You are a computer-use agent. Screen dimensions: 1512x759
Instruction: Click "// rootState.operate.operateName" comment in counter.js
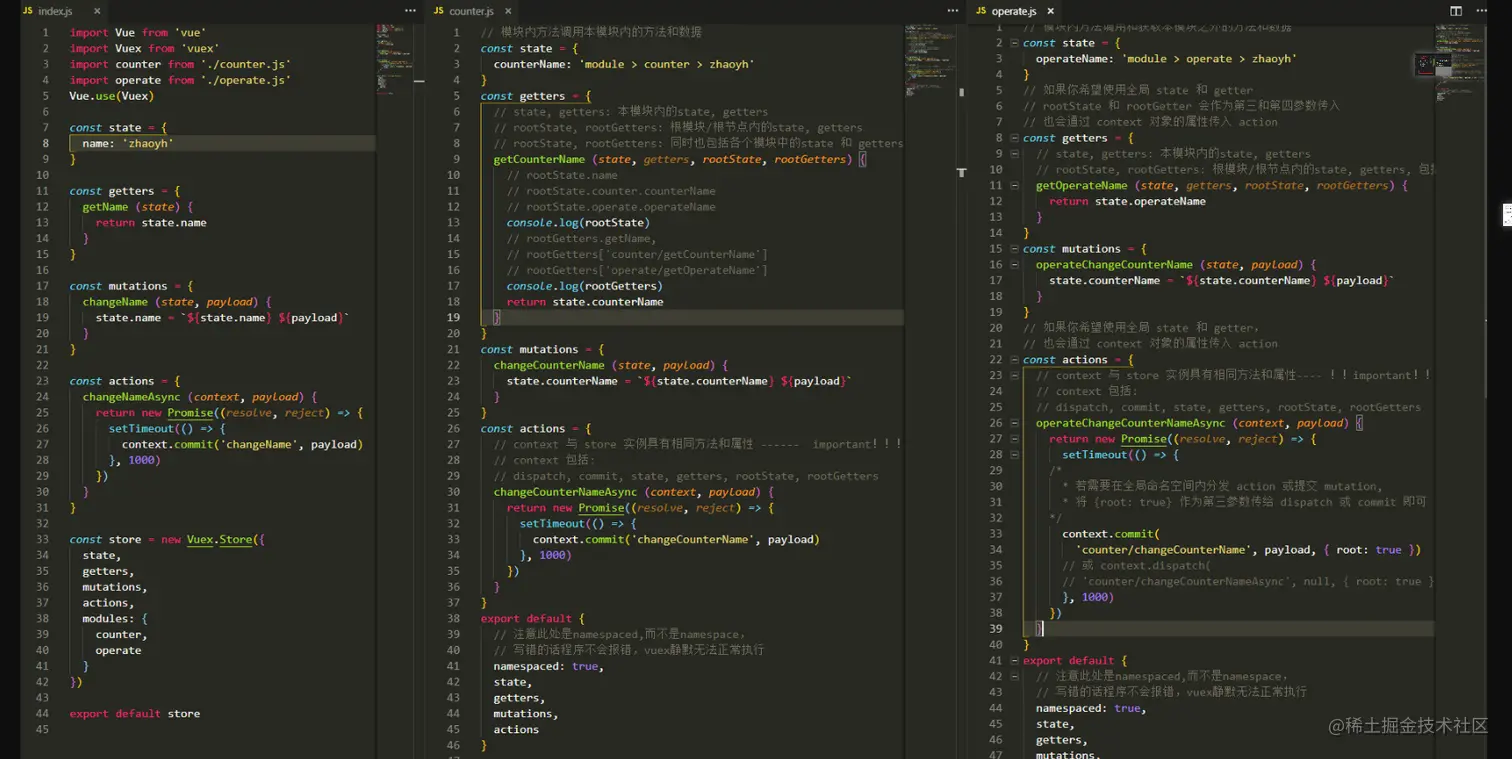pyautogui.click(x=611, y=207)
